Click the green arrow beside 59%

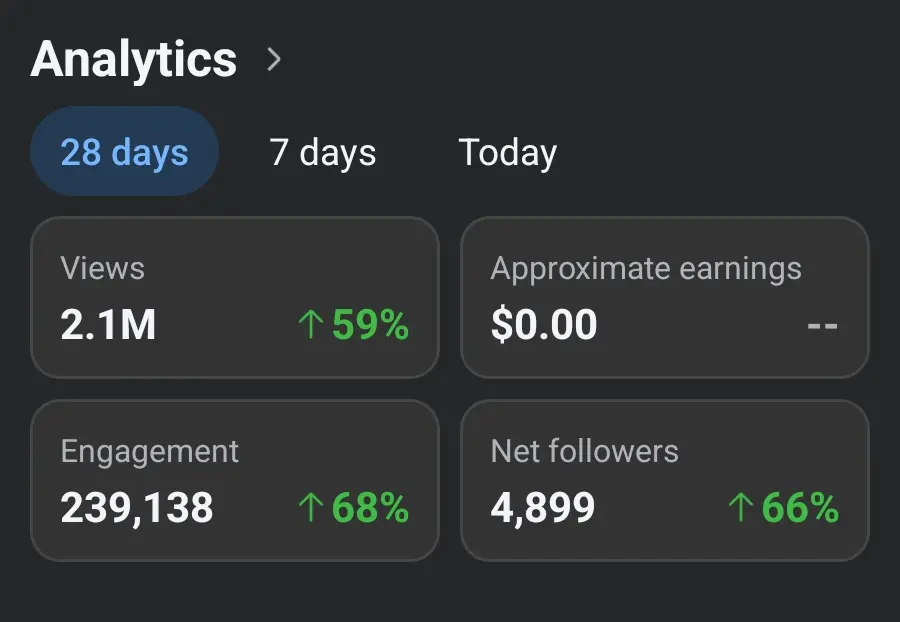click(x=311, y=324)
